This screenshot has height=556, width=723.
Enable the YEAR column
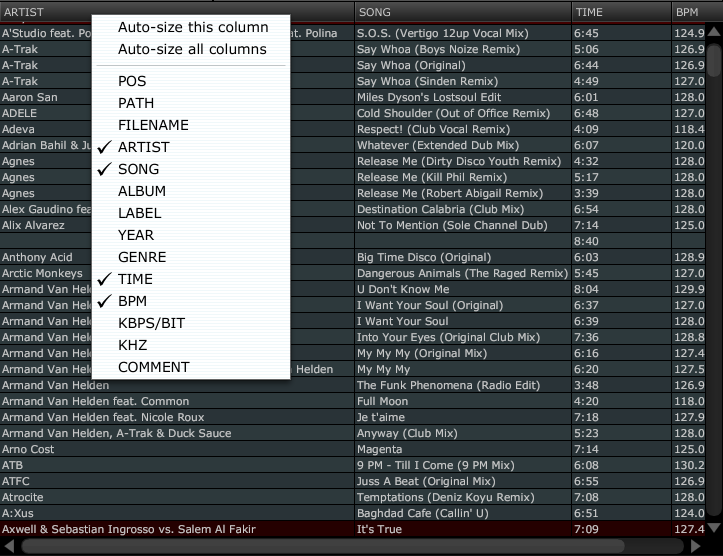tap(136, 235)
